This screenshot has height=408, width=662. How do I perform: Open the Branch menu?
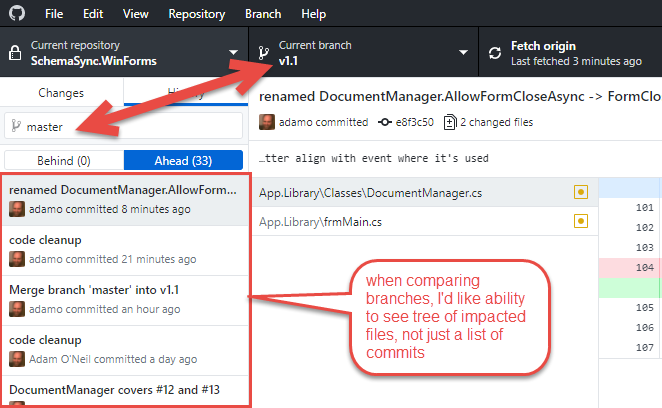tap(263, 14)
